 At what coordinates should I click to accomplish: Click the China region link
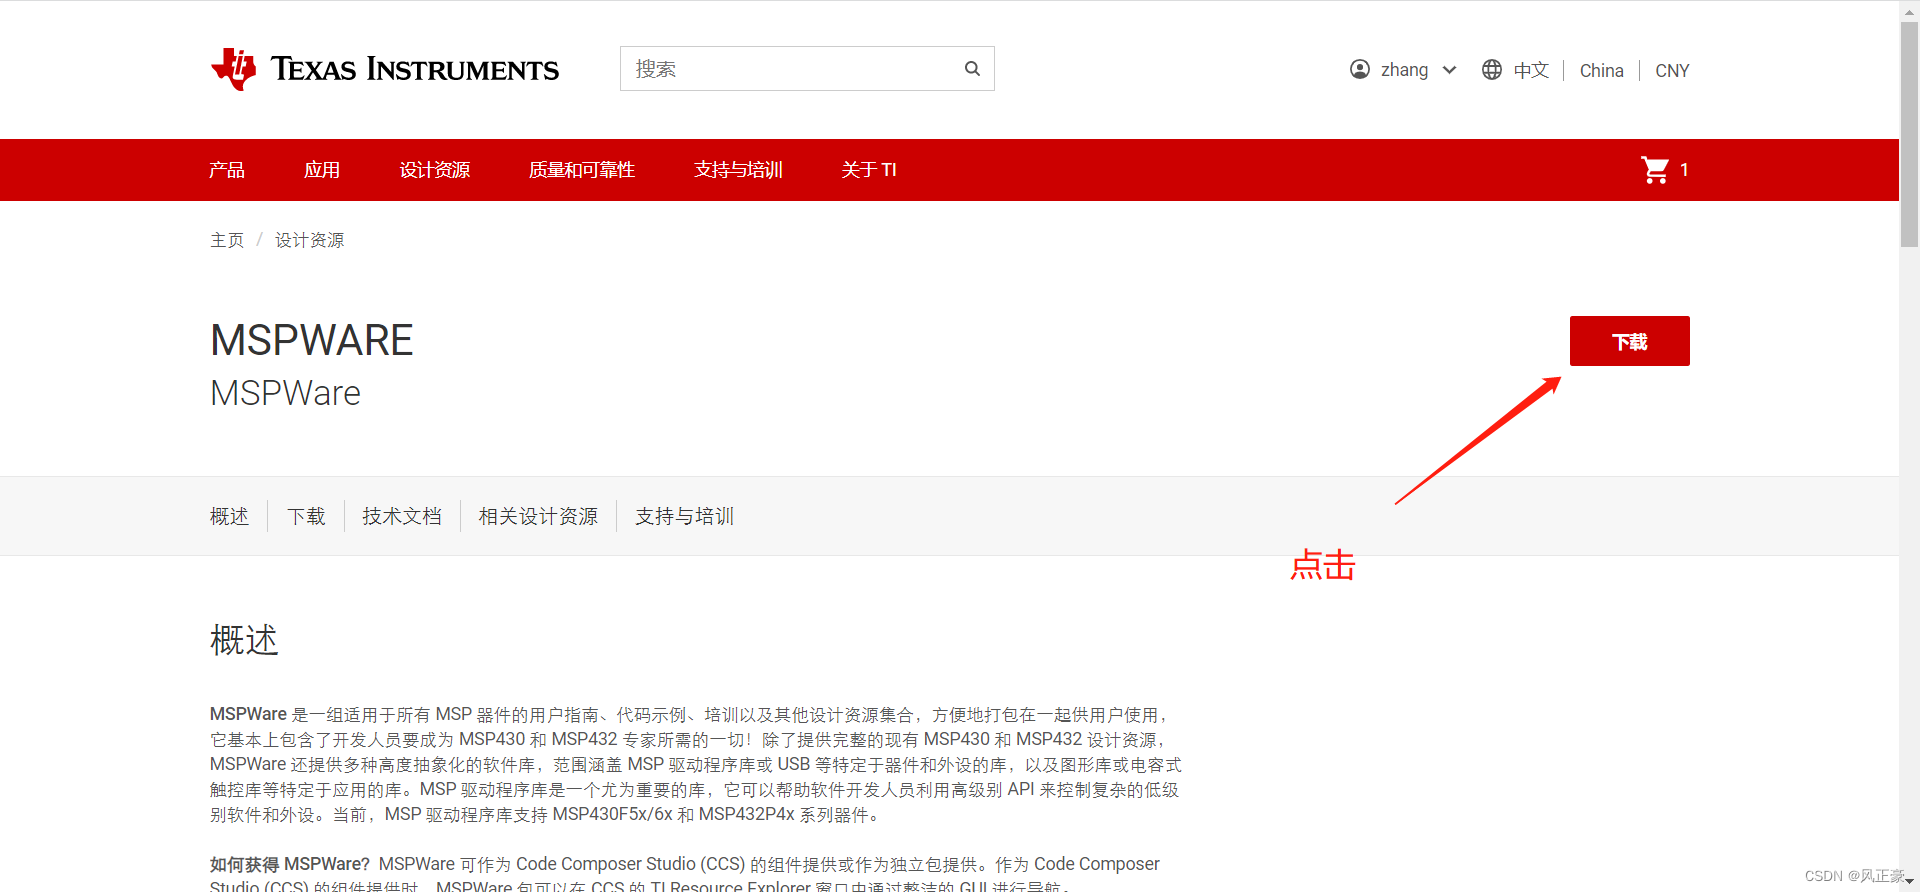pyautogui.click(x=1602, y=70)
